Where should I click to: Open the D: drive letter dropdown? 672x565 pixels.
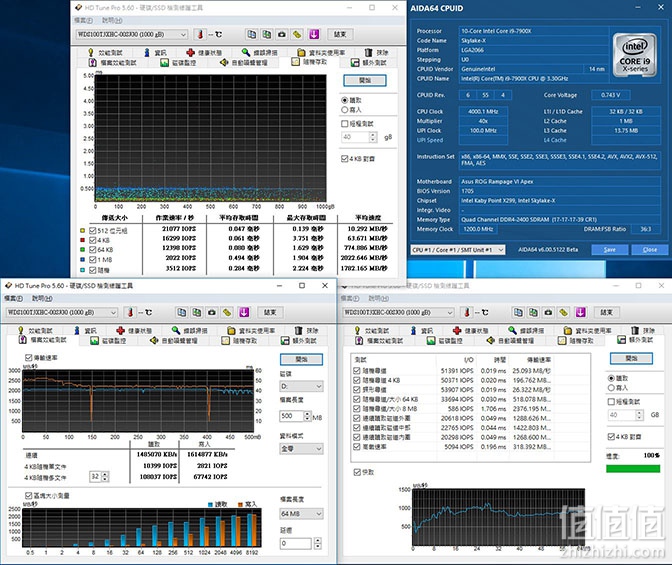click(301, 386)
